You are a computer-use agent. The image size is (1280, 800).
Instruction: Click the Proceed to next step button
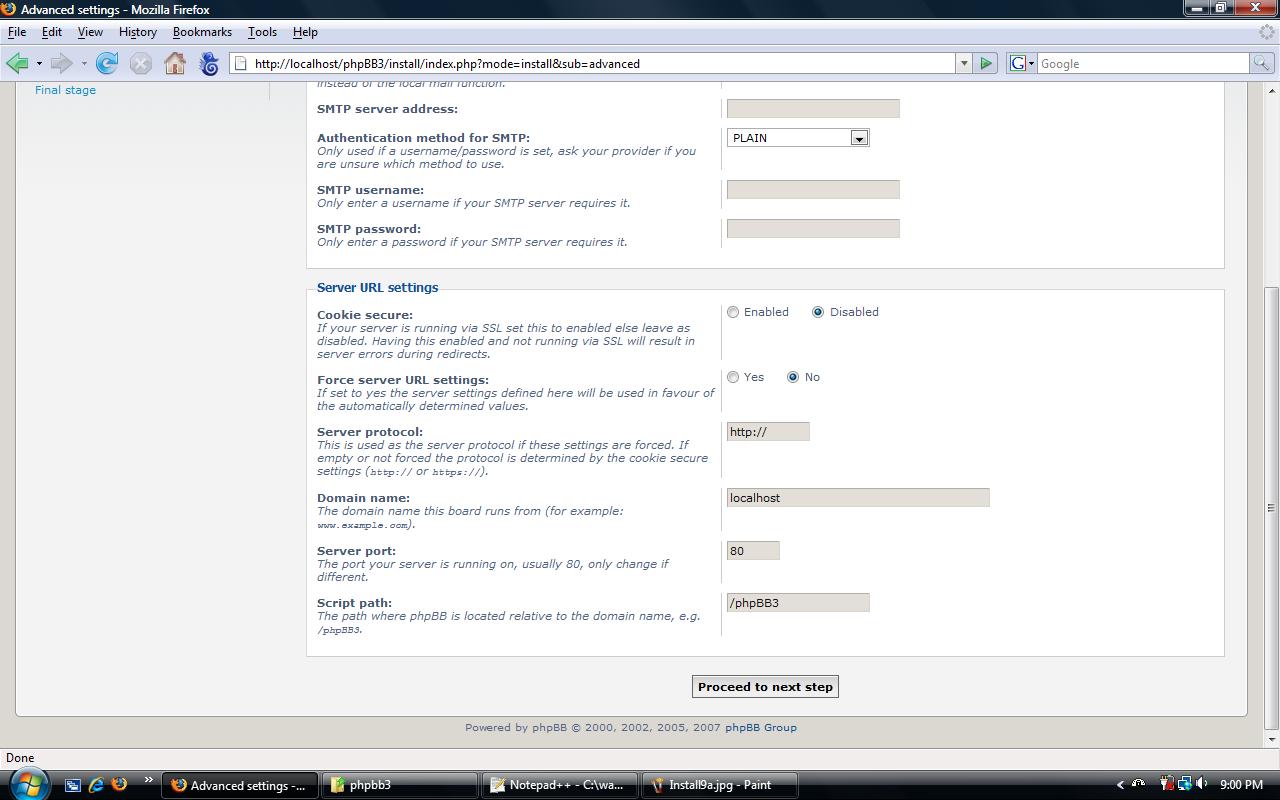pyautogui.click(x=765, y=687)
